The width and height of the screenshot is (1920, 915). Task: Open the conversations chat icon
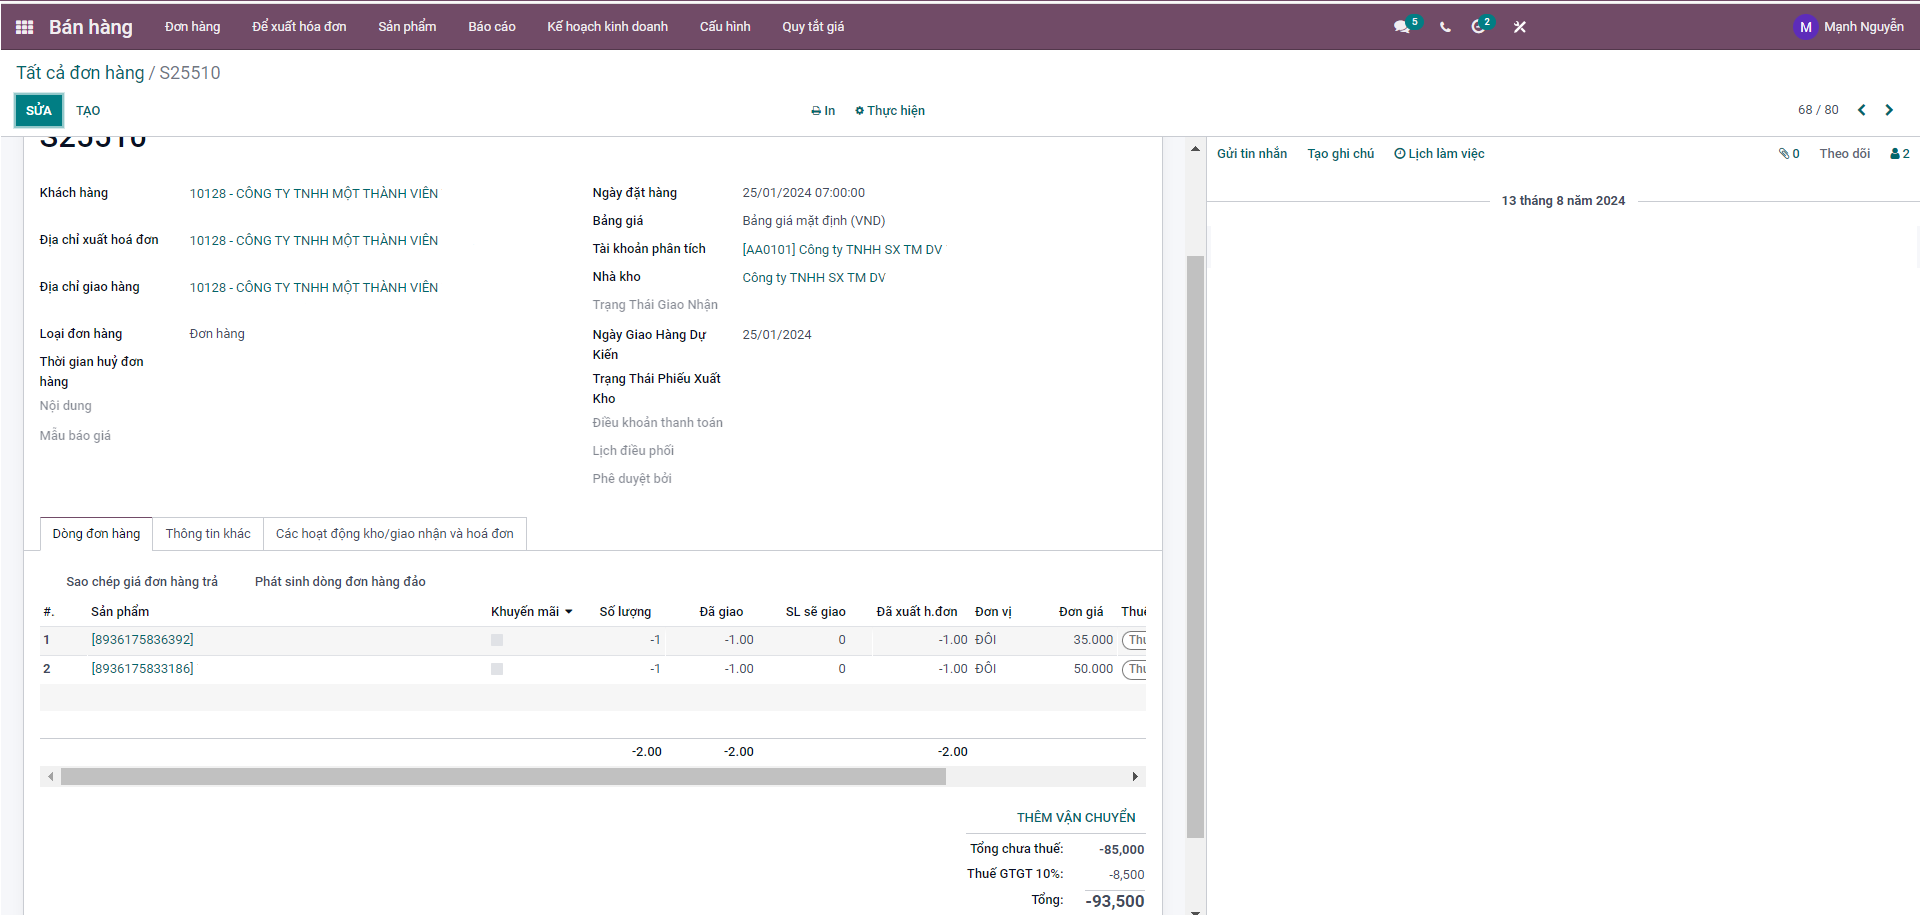(1402, 27)
